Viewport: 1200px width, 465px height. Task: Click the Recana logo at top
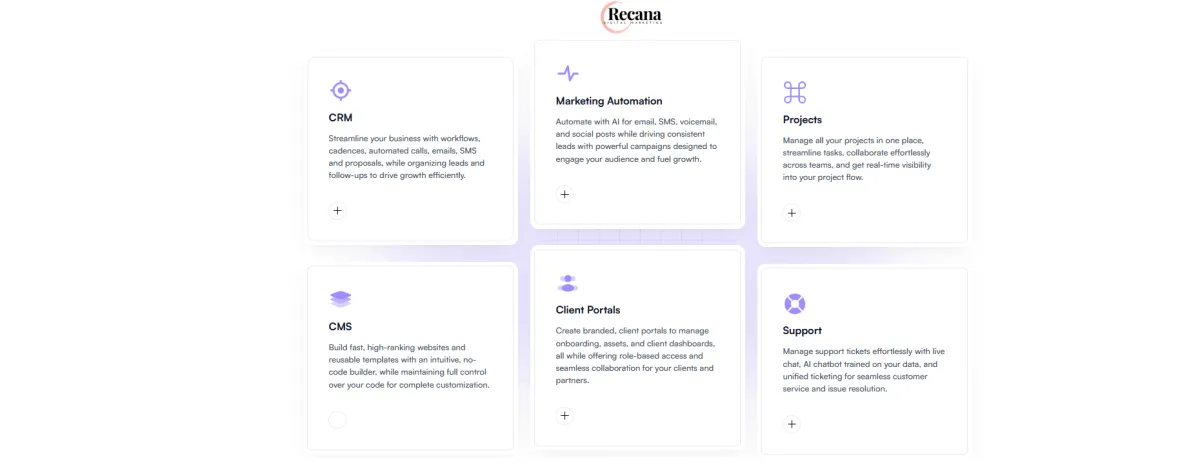click(631, 16)
